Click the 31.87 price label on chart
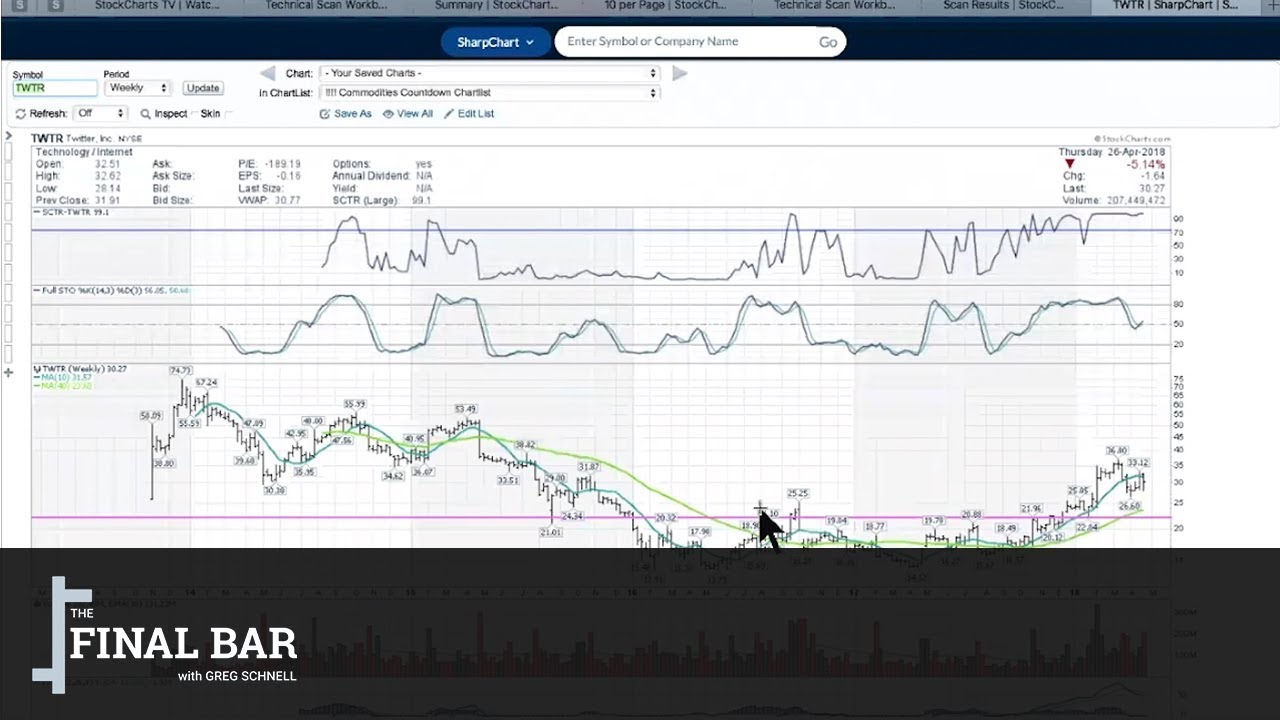 tap(588, 467)
